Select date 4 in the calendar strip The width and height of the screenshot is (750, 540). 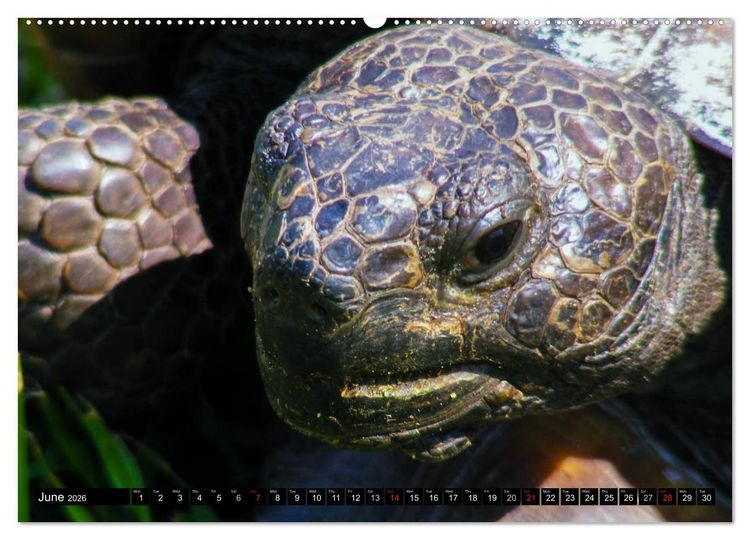[199, 496]
